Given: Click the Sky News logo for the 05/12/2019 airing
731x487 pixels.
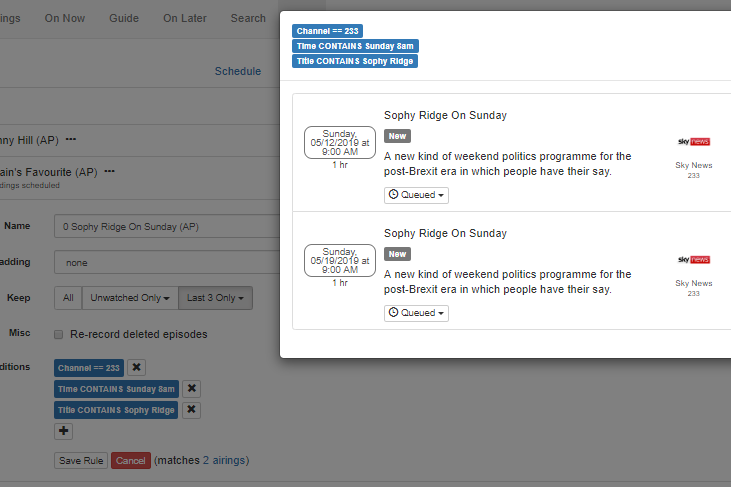Looking at the screenshot, I should coord(693,142).
